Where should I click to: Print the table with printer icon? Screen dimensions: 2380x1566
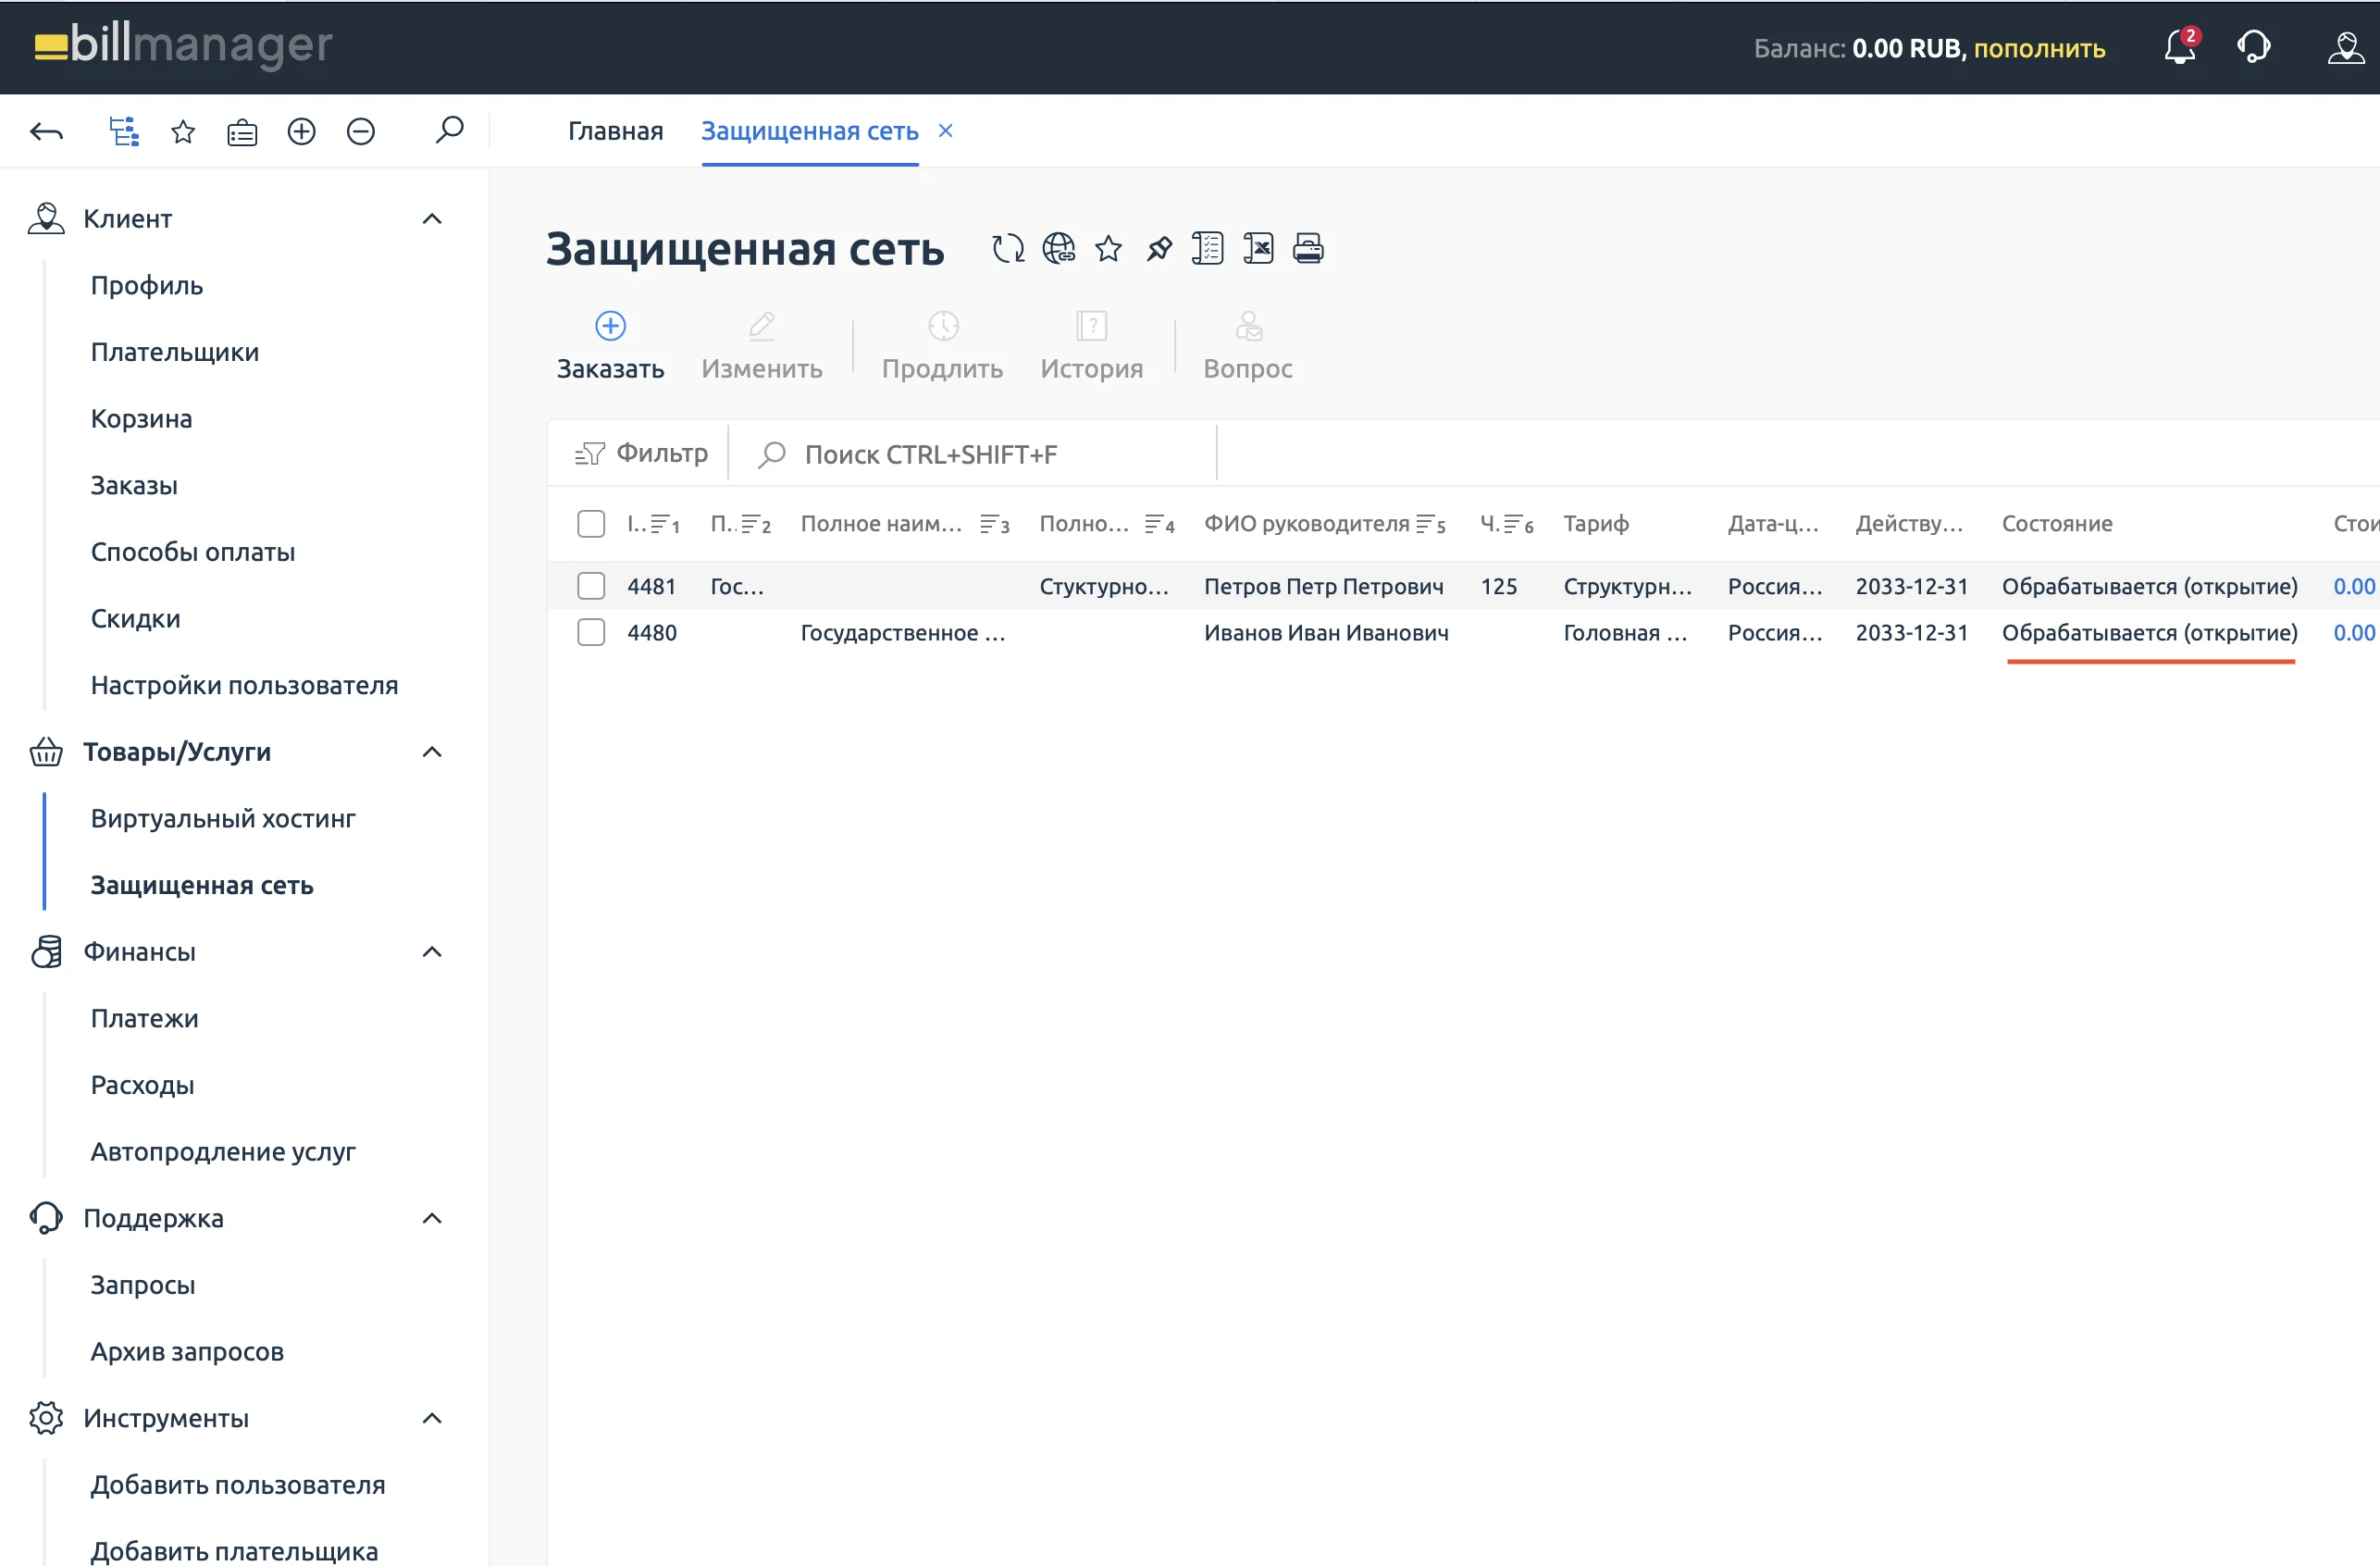pyautogui.click(x=1308, y=248)
